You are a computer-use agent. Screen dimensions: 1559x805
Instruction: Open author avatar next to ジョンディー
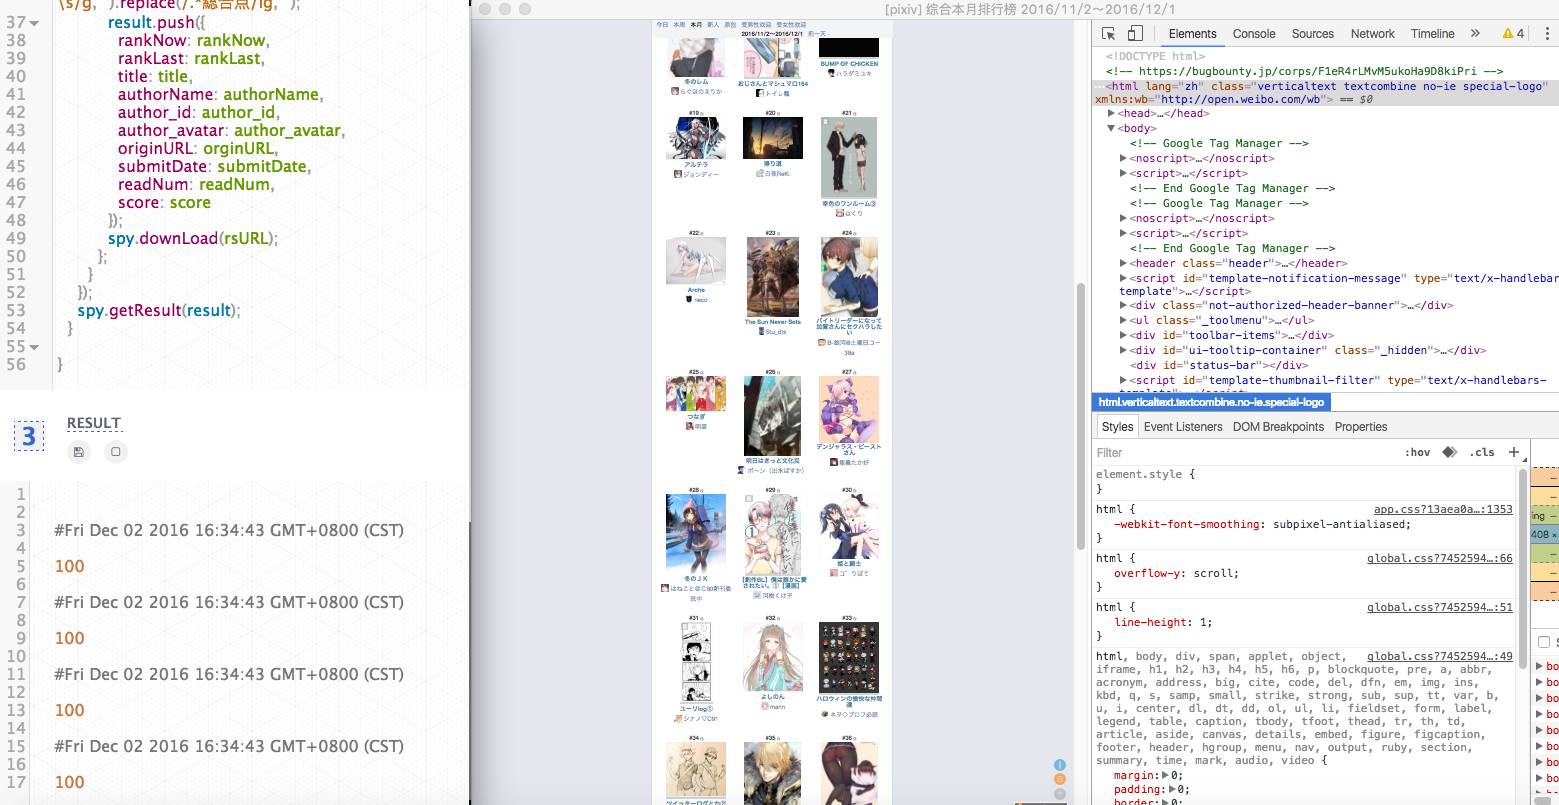(x=678, y=174)
